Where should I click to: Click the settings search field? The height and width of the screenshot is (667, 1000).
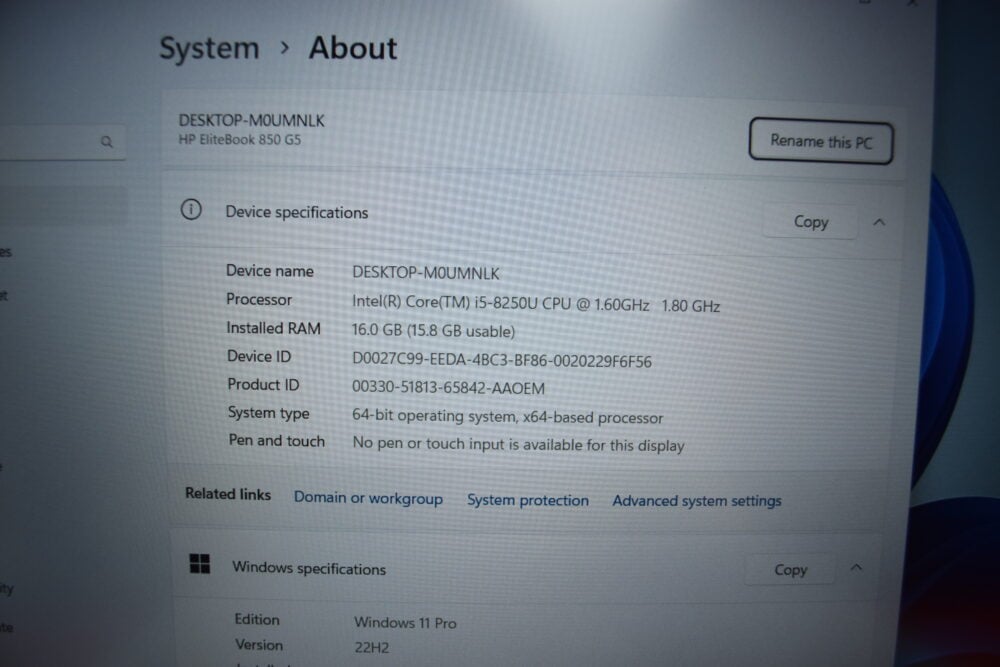62,142
